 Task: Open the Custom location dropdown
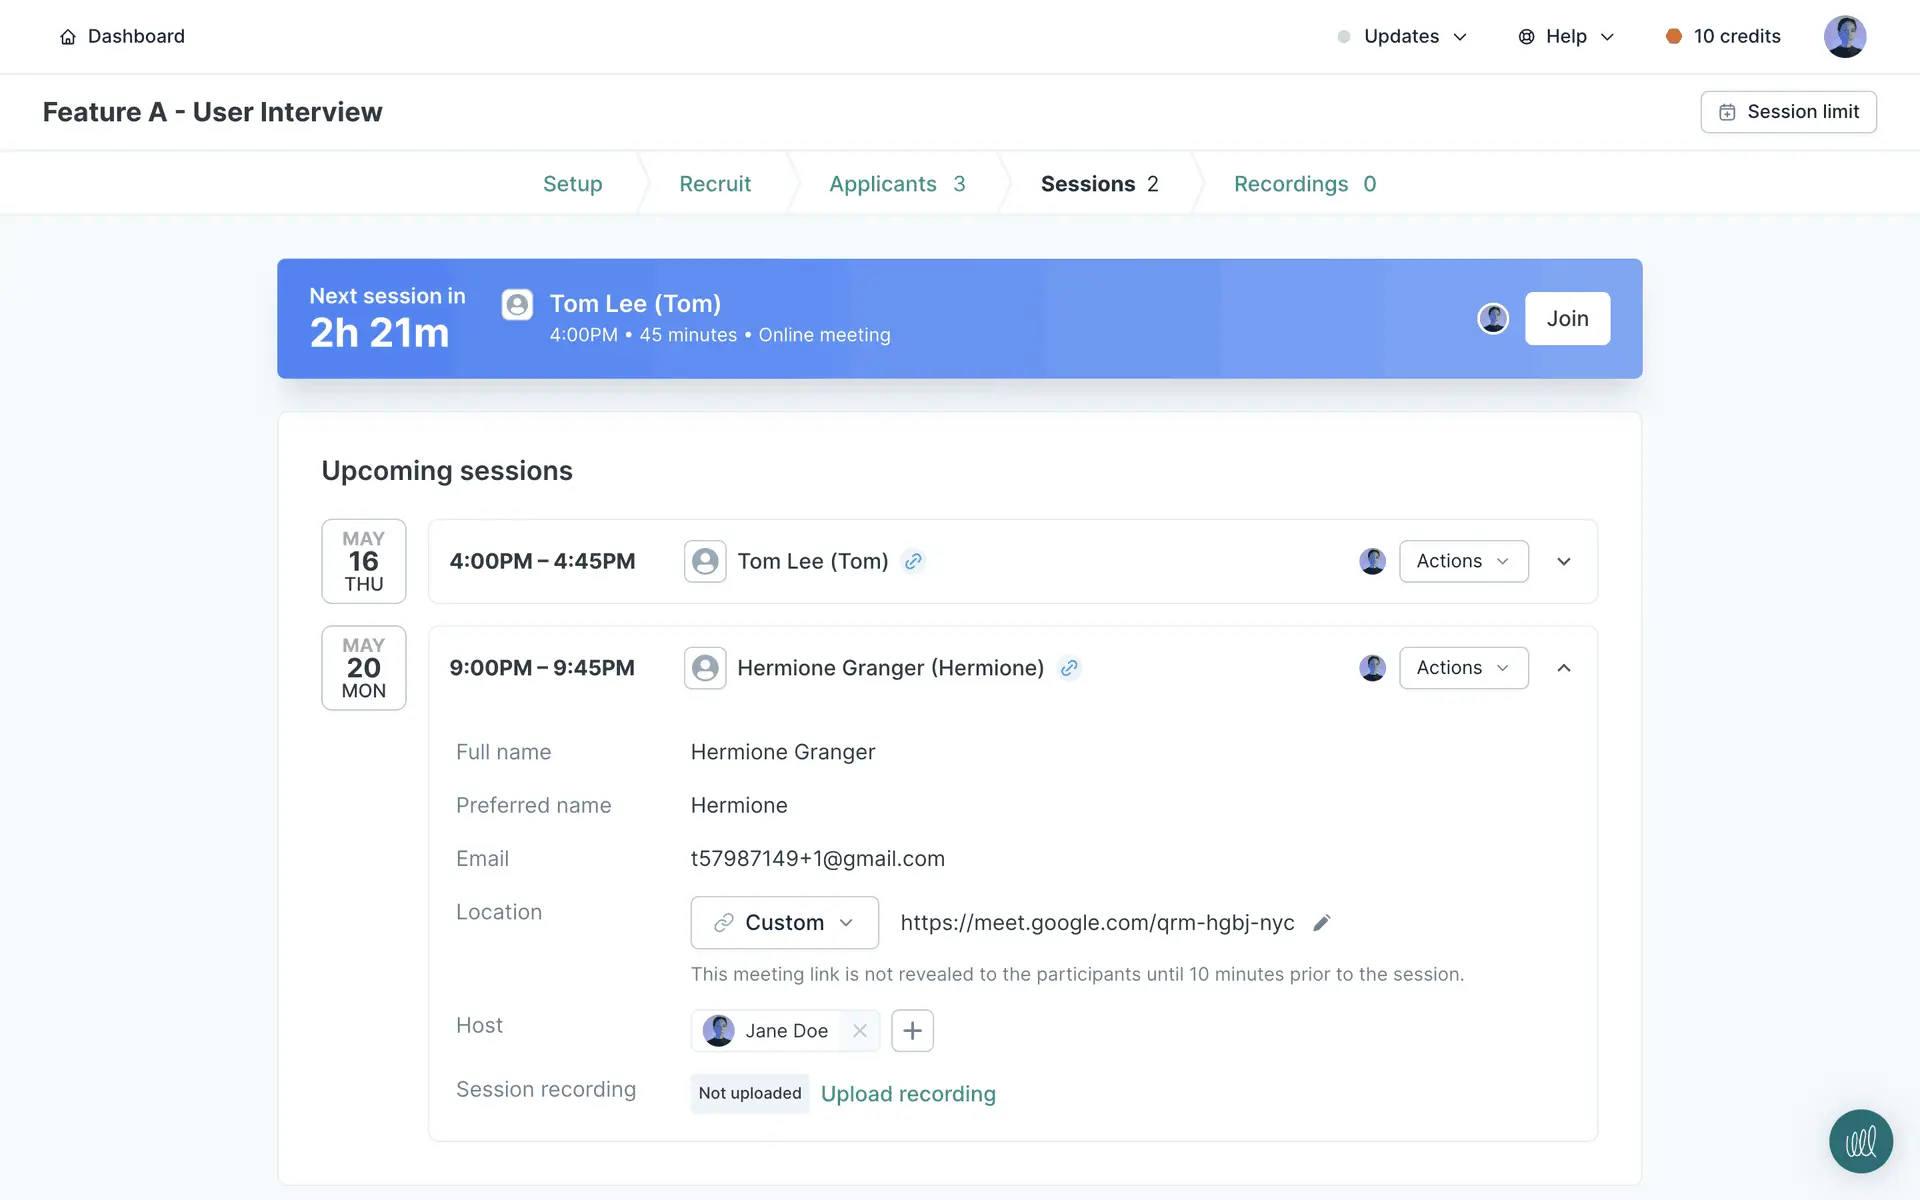(x=784, y=923)
